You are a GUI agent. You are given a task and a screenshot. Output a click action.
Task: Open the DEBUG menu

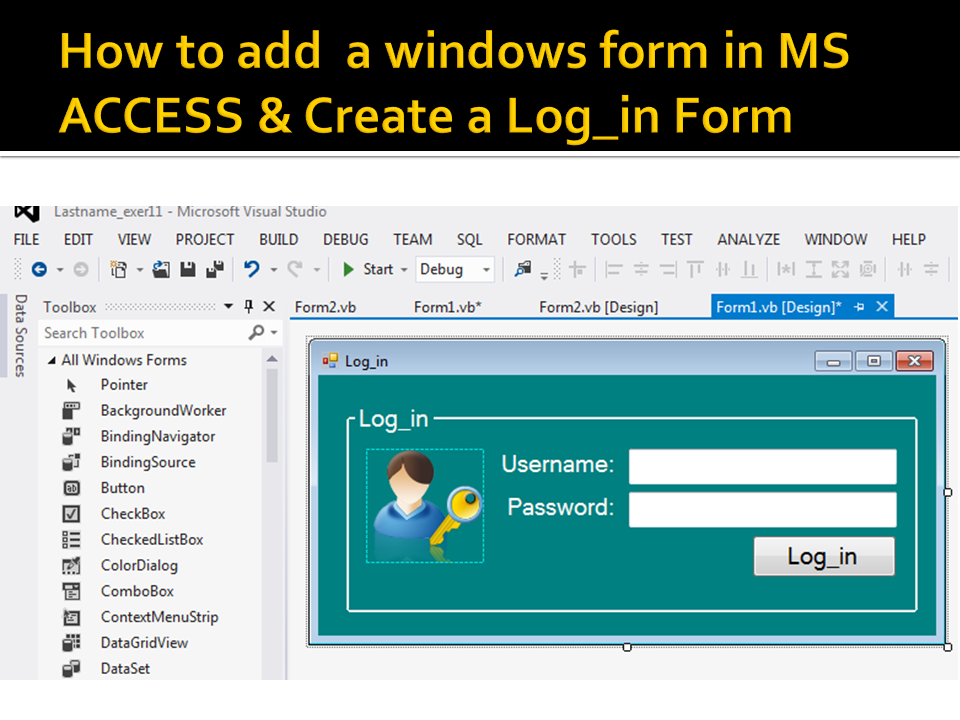click(345, 239)
